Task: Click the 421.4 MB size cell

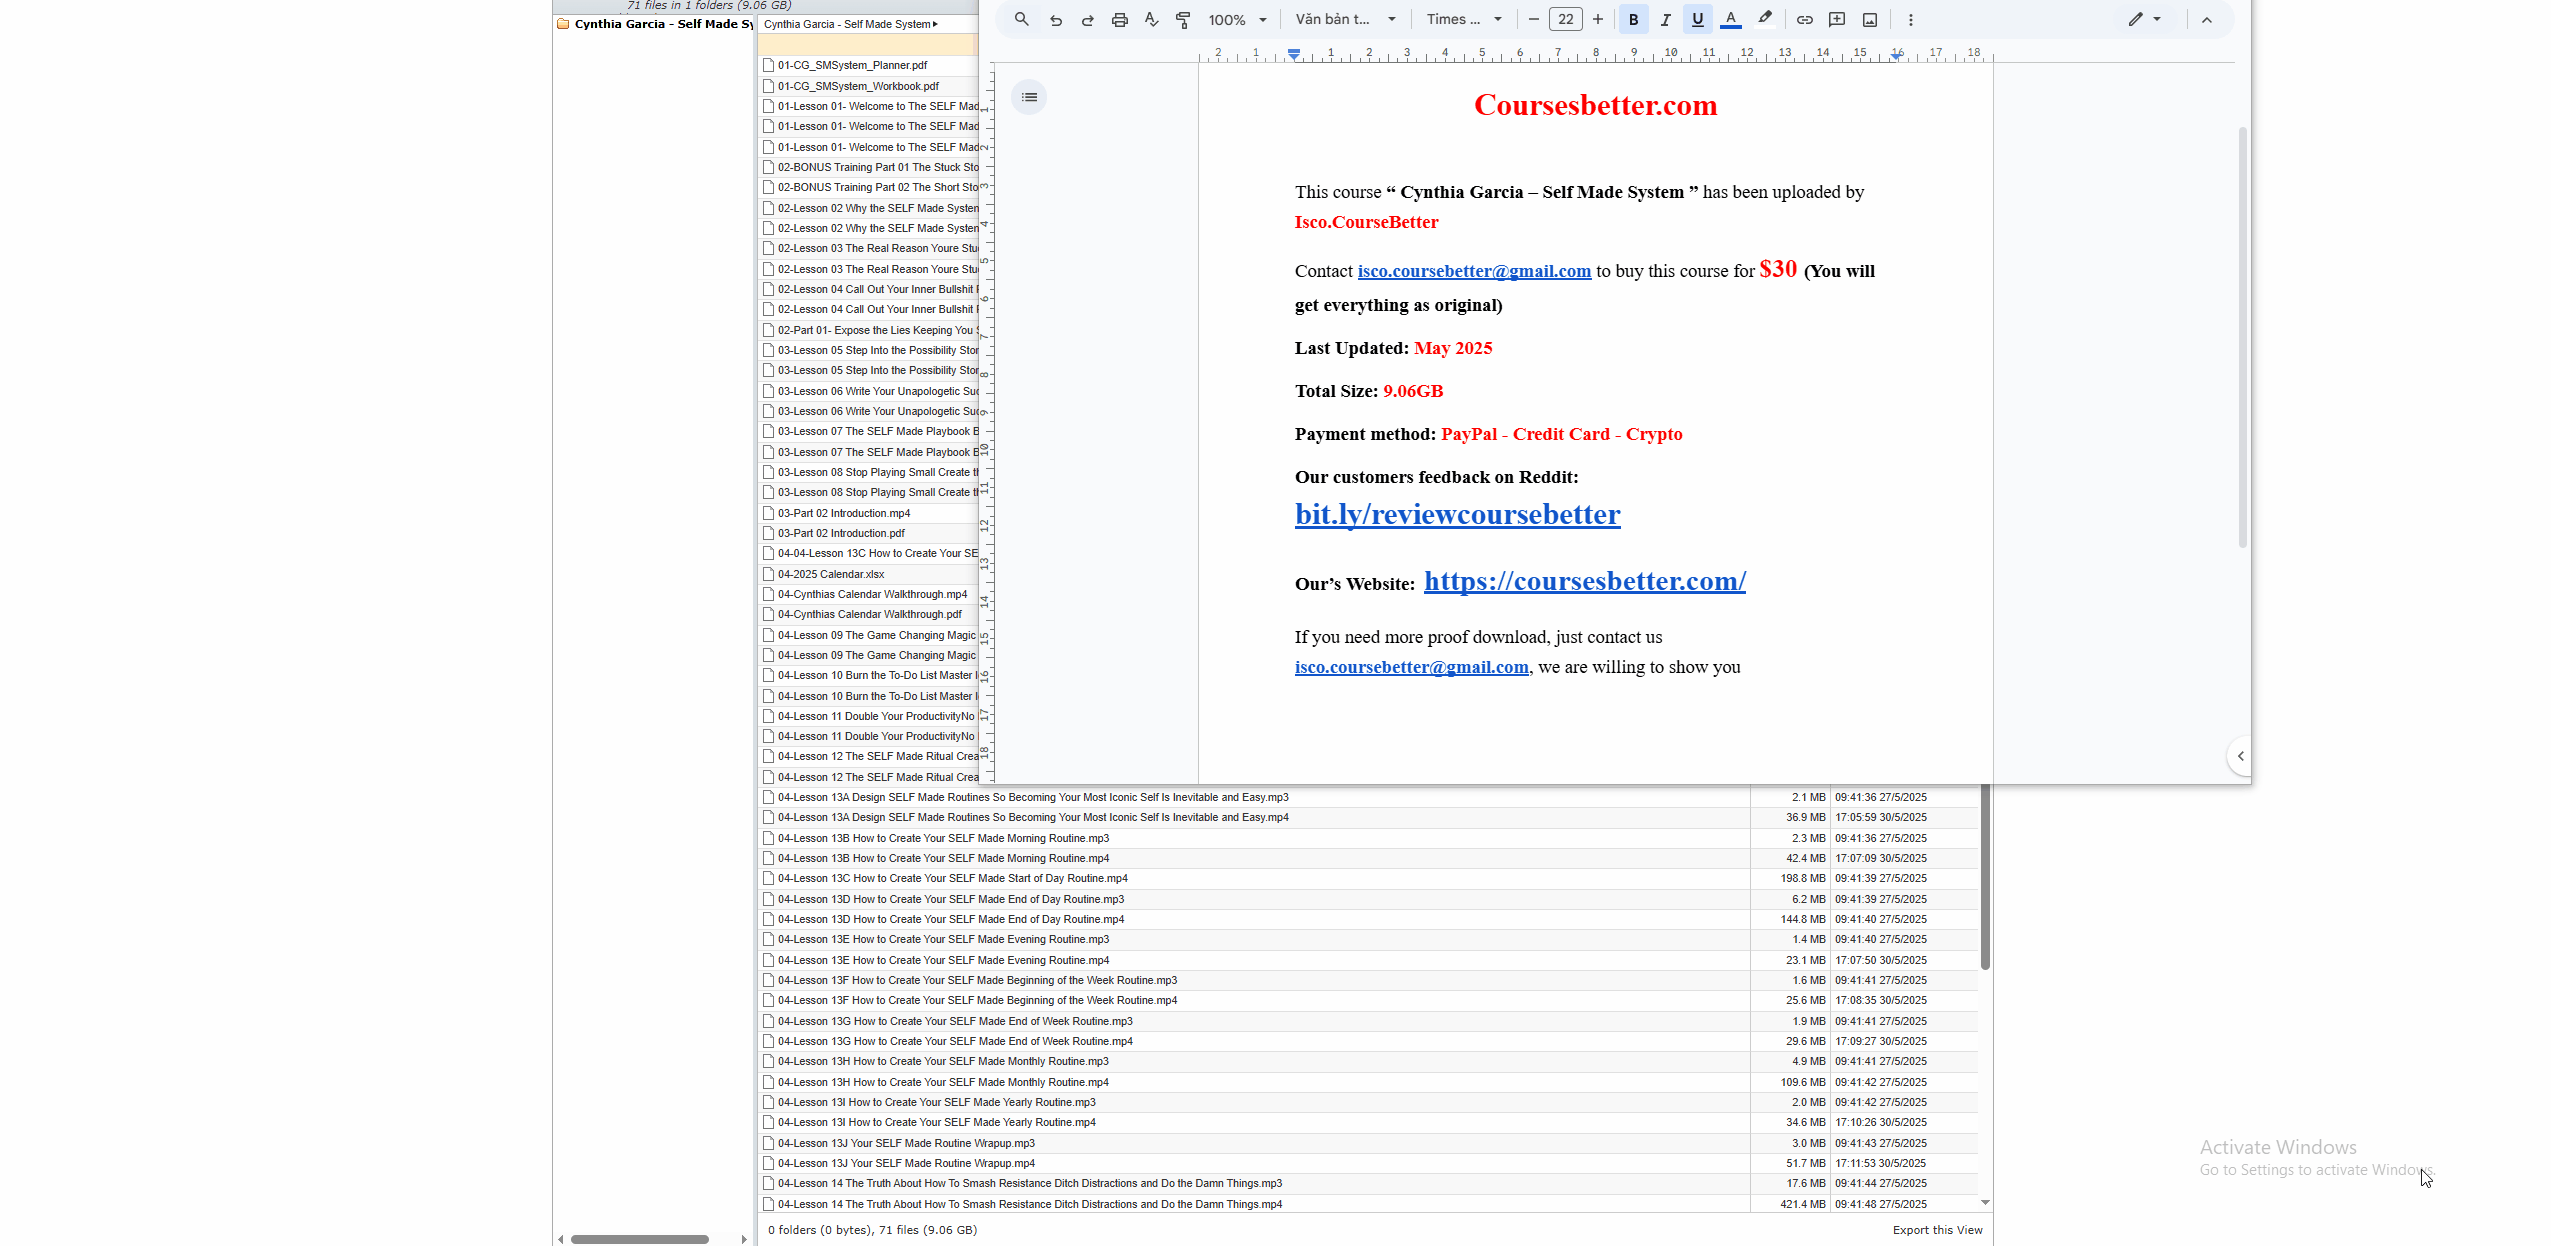Action: click(1802, 1204)
